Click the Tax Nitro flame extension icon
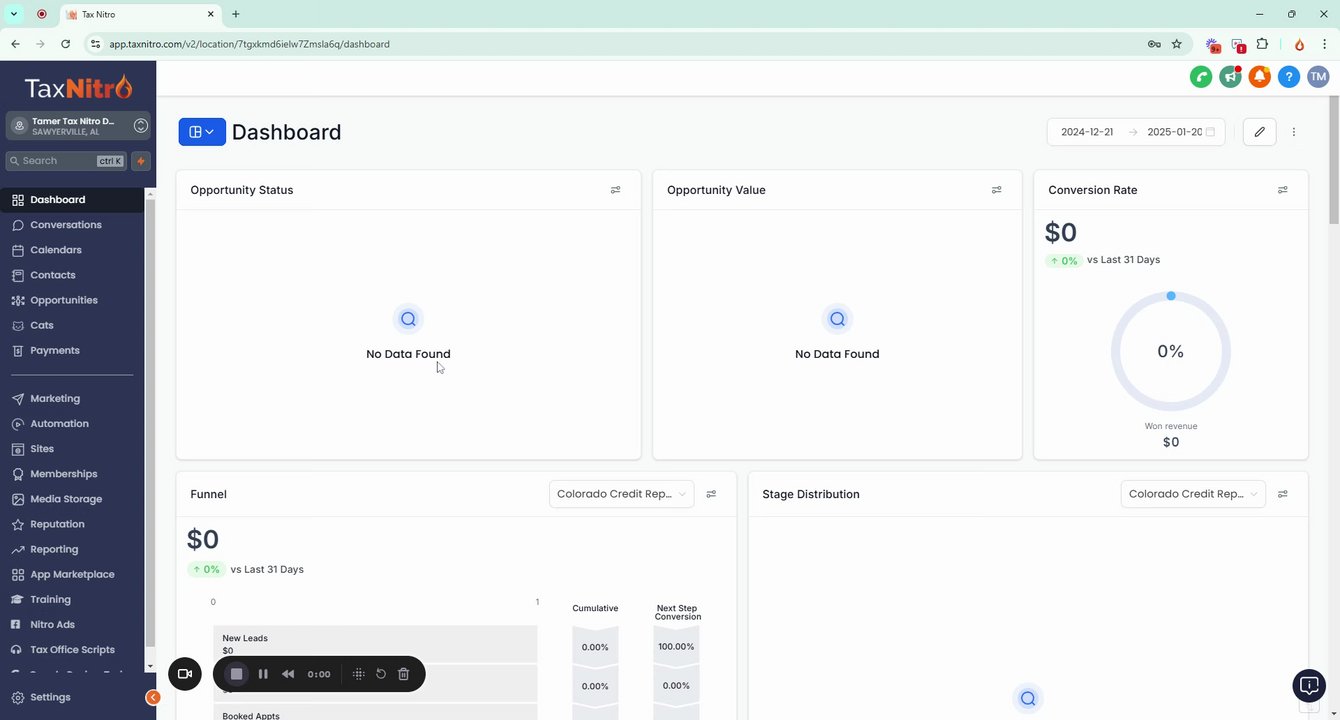Image resolution: width=1340 pixels, height=720 pixels. coord(1299,44)
